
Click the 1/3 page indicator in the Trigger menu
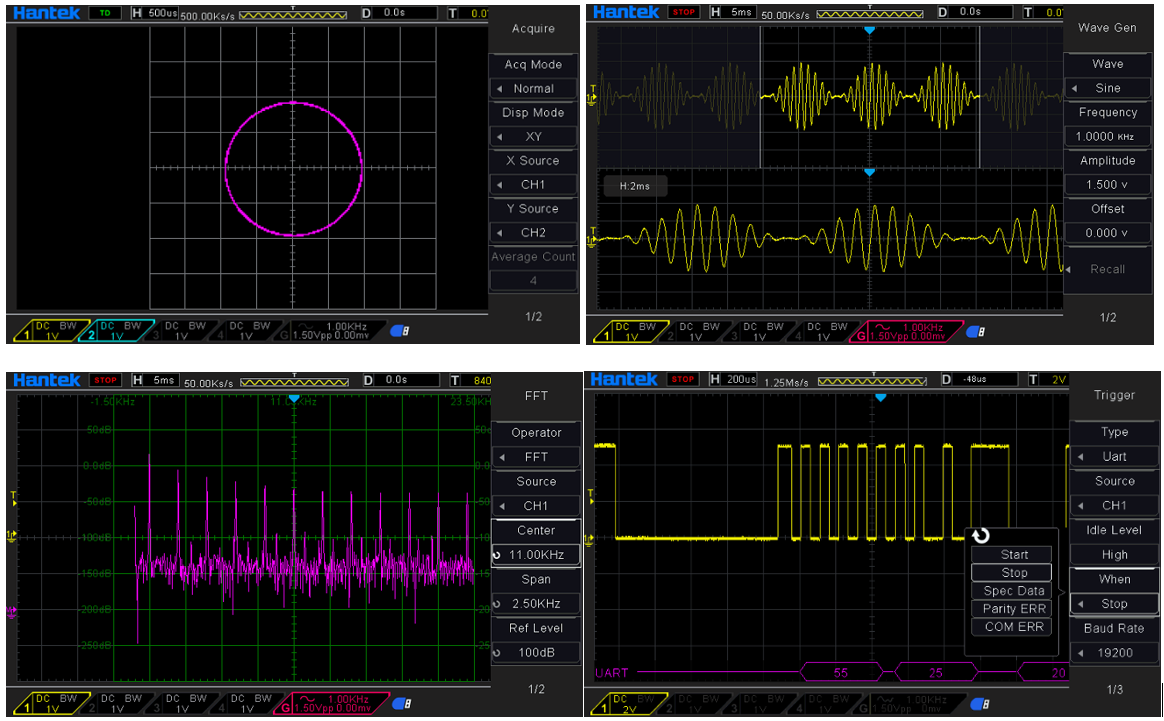[x=1114, y=690]
